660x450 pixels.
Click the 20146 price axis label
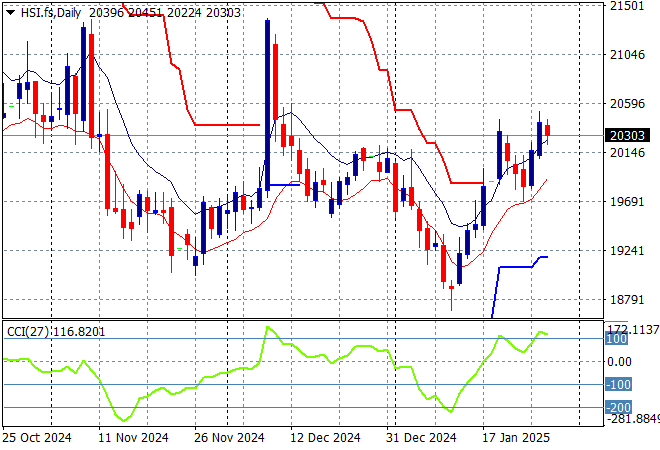point(627,152)
